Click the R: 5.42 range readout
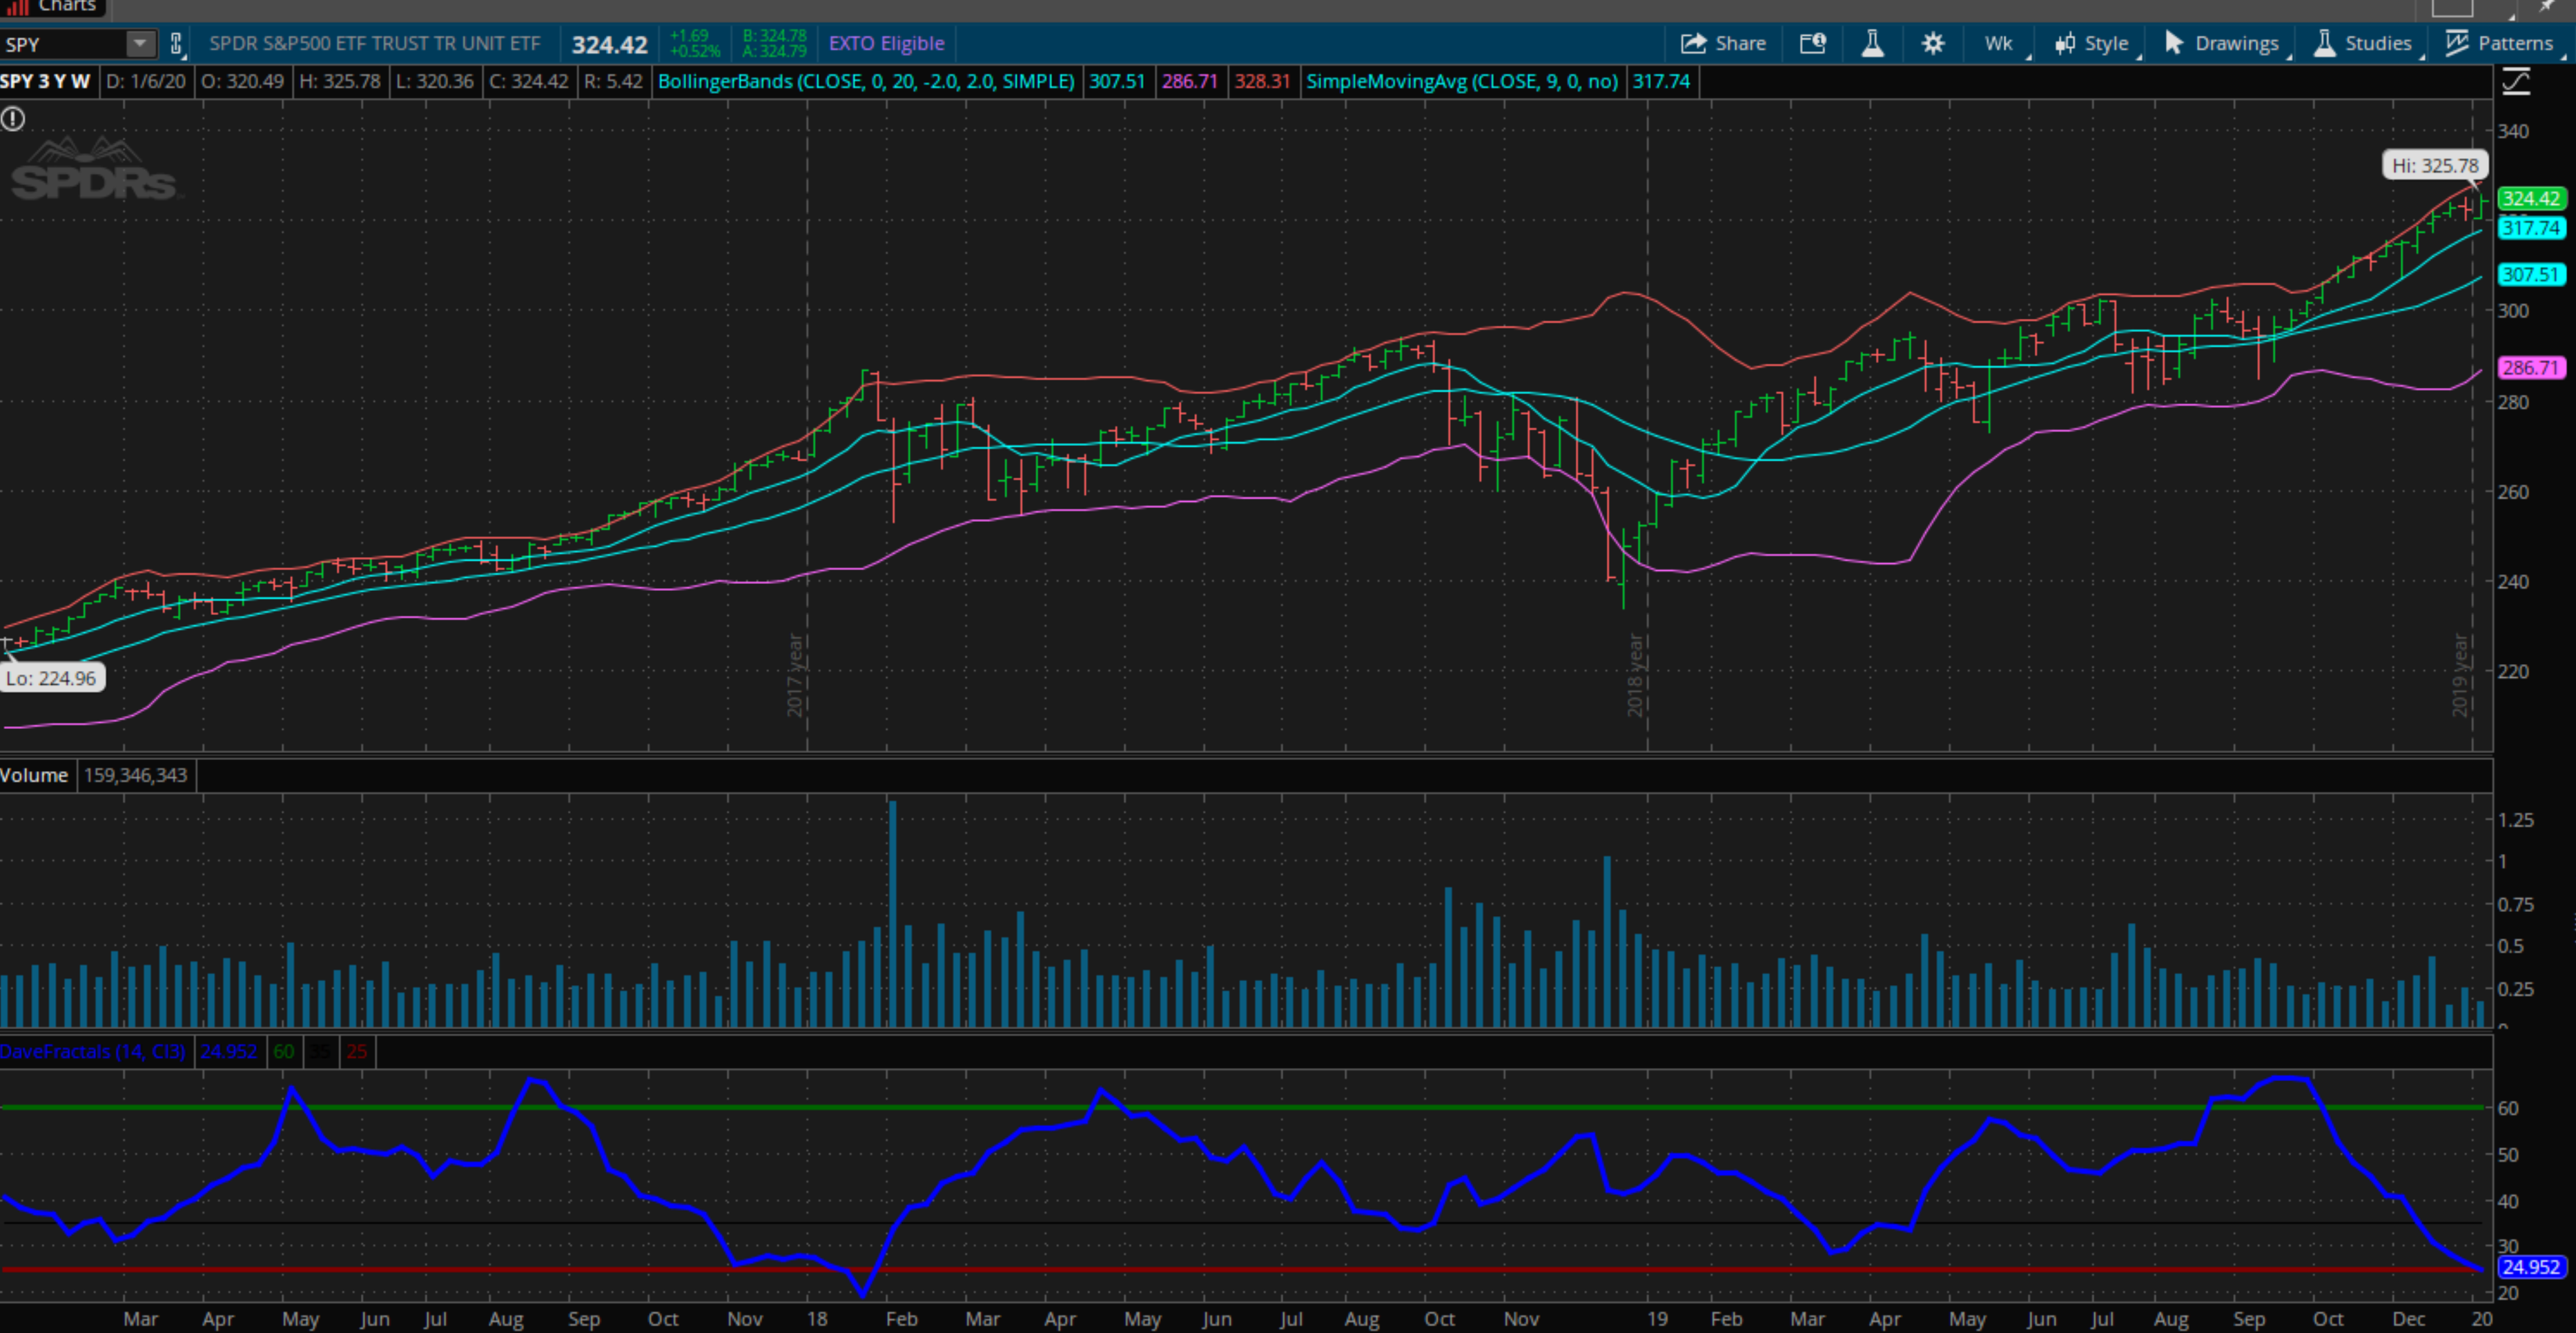 point(613,81)
